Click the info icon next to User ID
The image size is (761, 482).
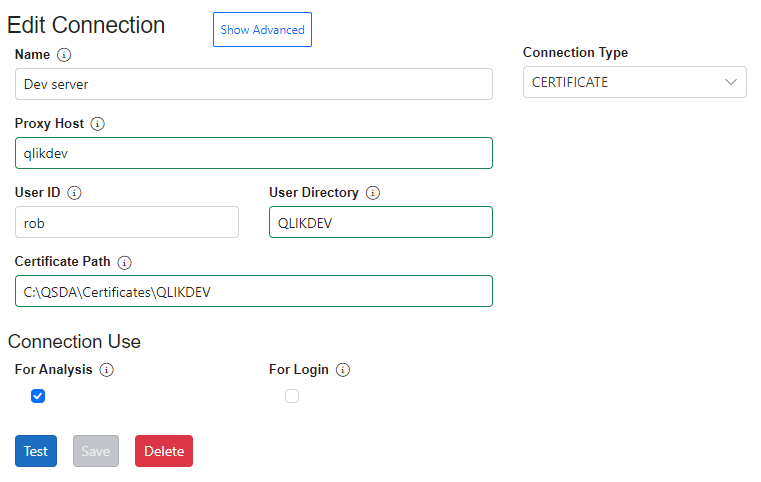(x=74, y=193)
